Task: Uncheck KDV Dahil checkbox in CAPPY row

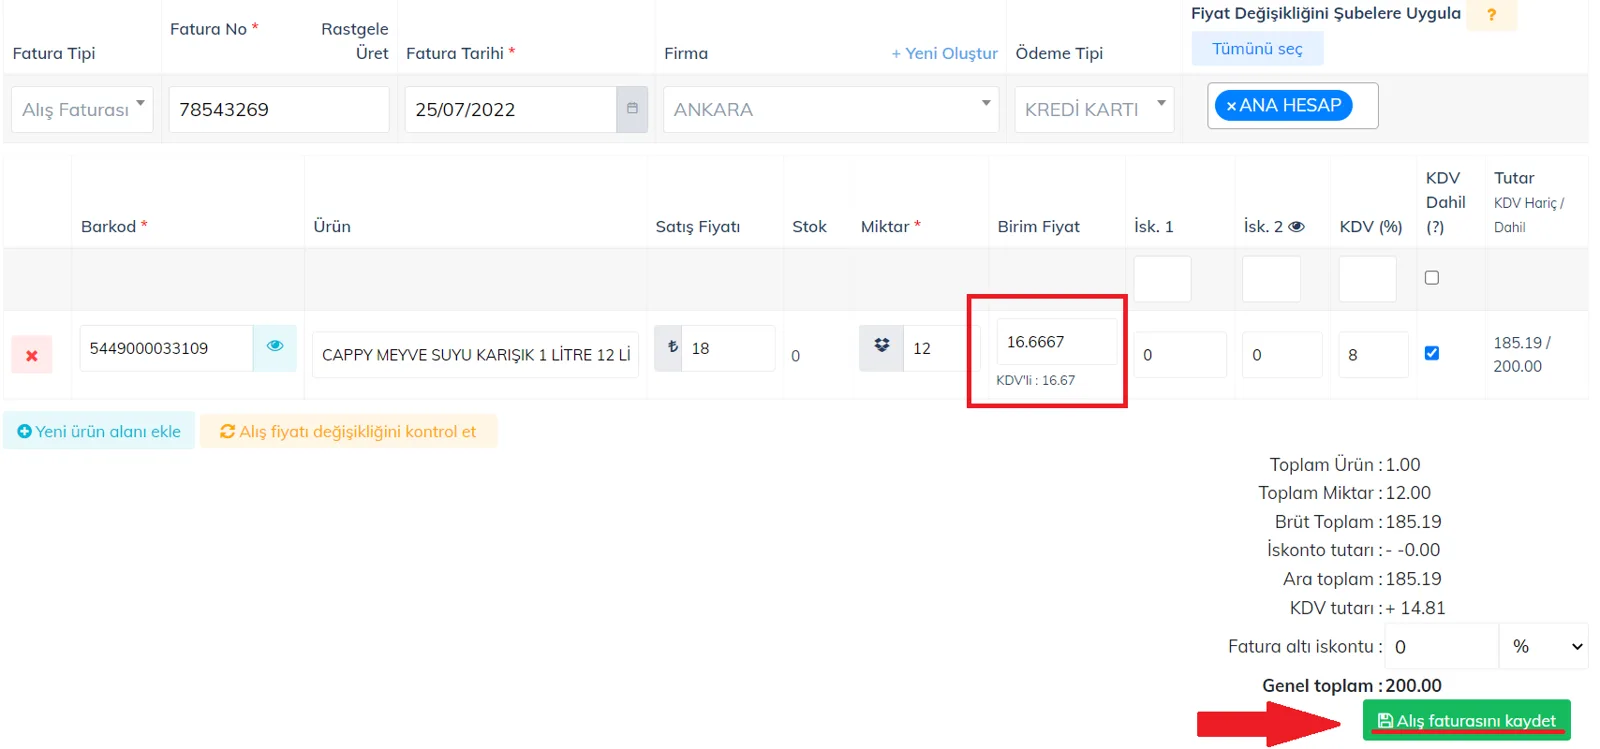Action: [x=1432, y=353]
